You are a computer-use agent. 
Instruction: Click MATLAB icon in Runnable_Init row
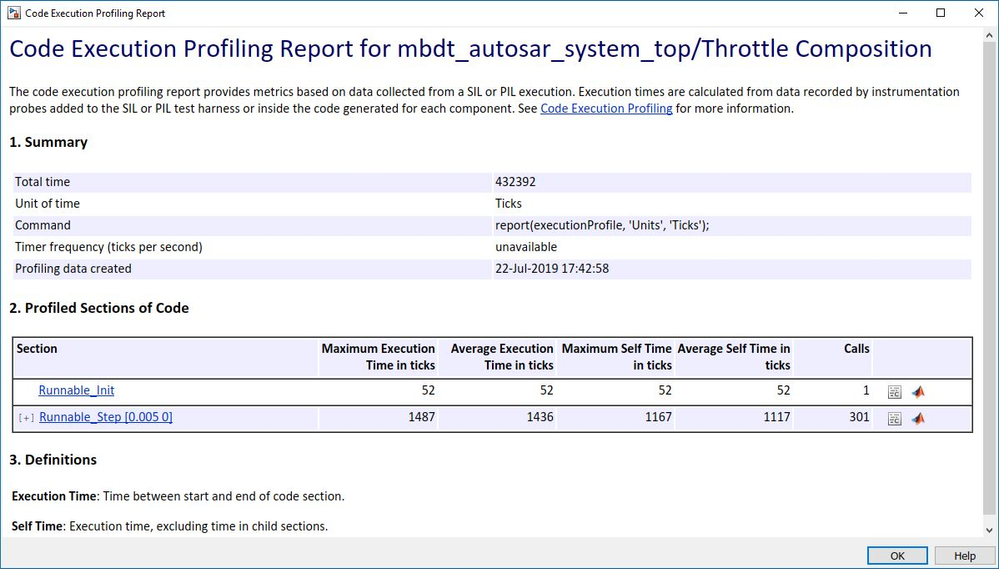click(x=917, y=392)
